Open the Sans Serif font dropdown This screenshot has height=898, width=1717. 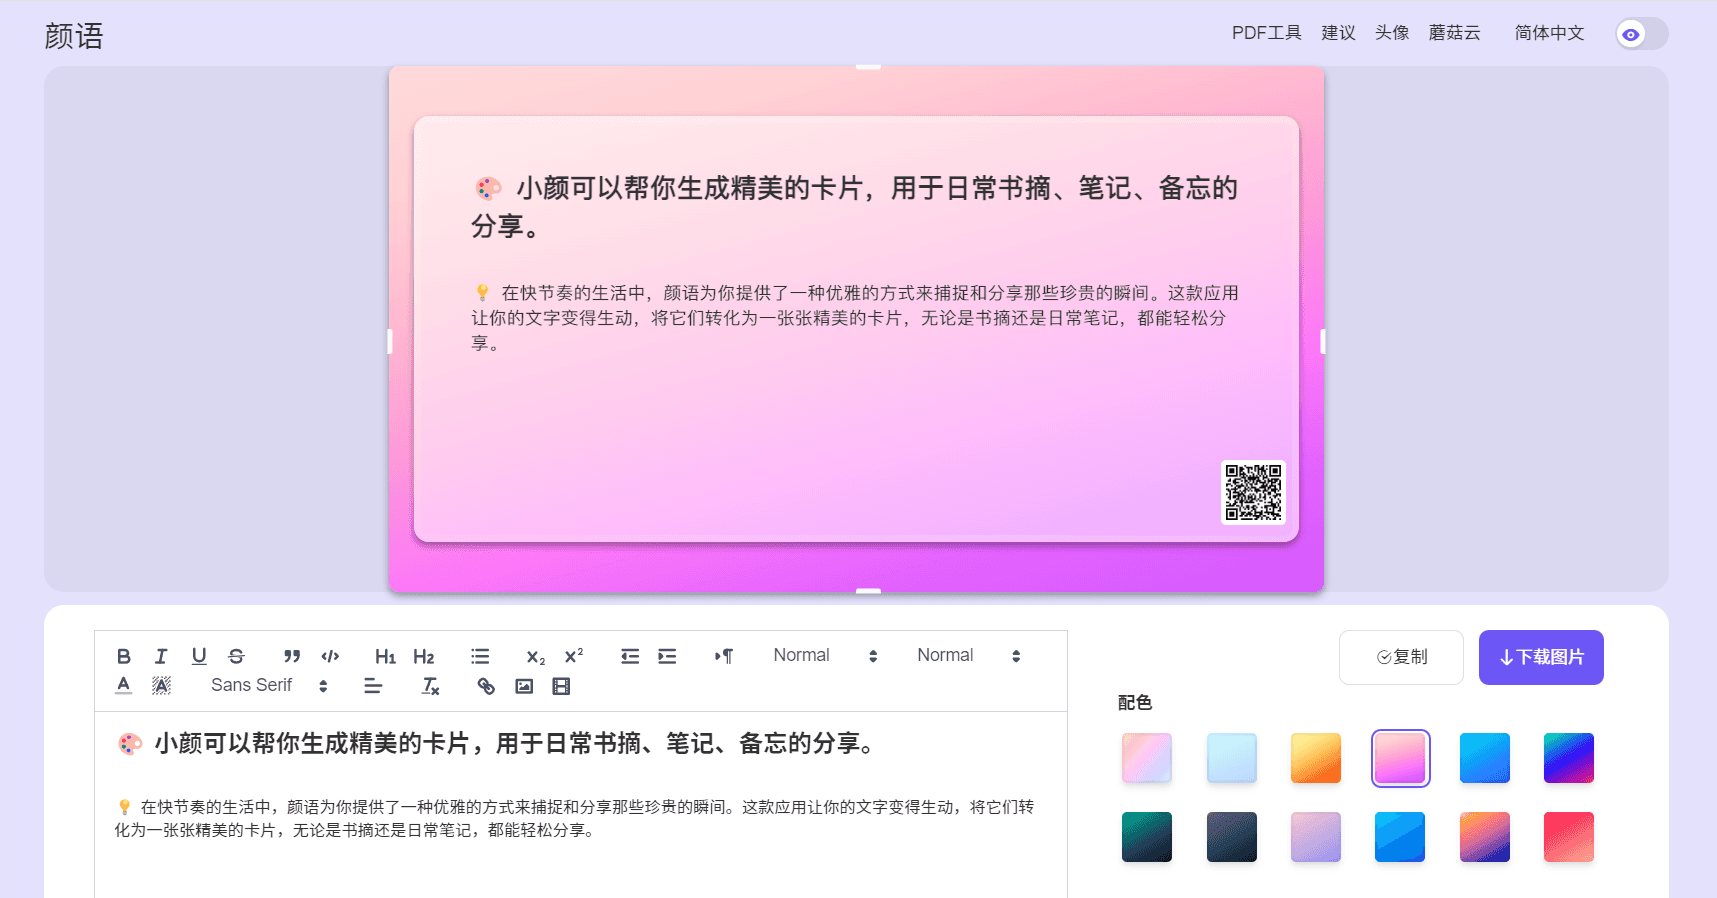(x=269, y=686)
